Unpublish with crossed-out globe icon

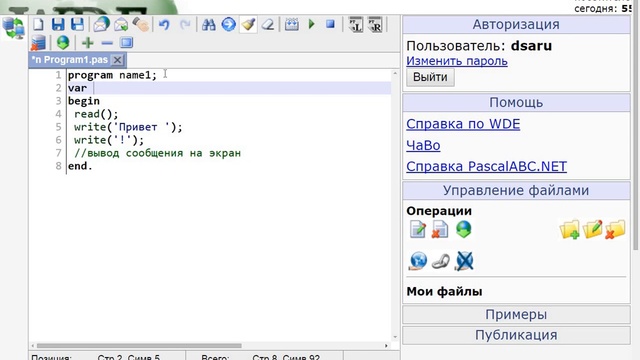point(464,261)
